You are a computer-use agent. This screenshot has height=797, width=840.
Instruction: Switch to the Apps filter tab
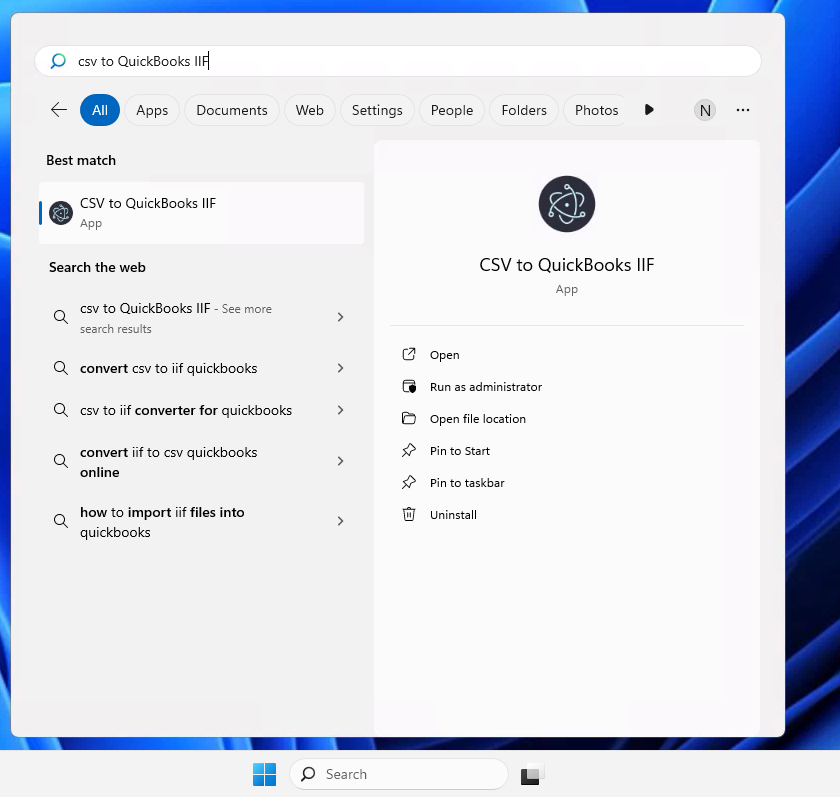pyautogui.click(x=152, y=110)
